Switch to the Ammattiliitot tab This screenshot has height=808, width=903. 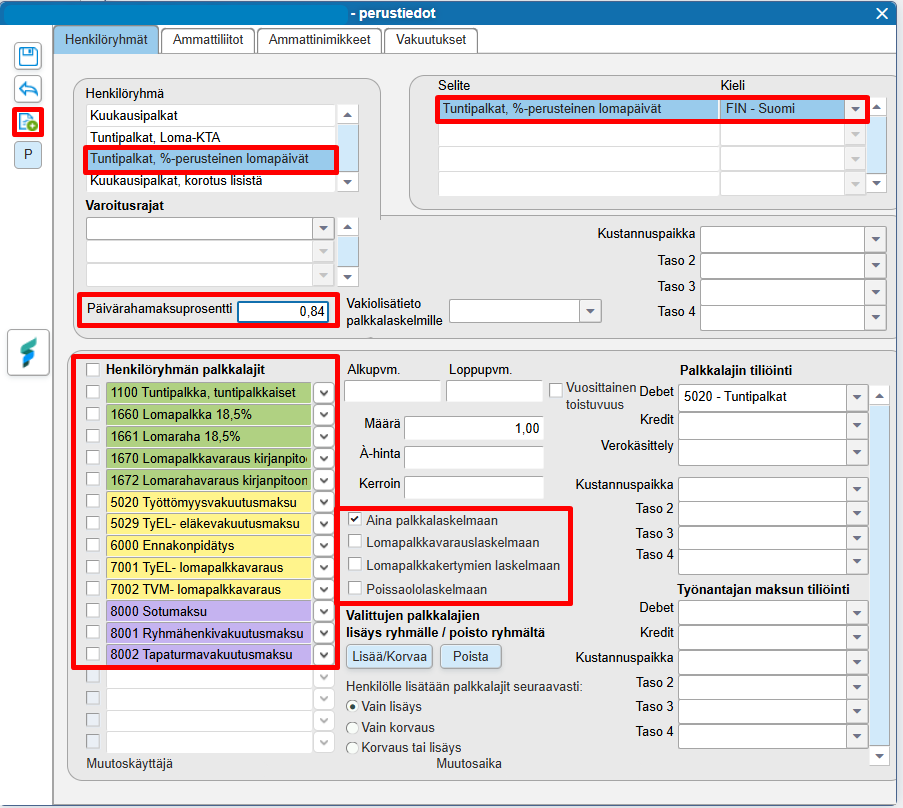click(208, 40)
